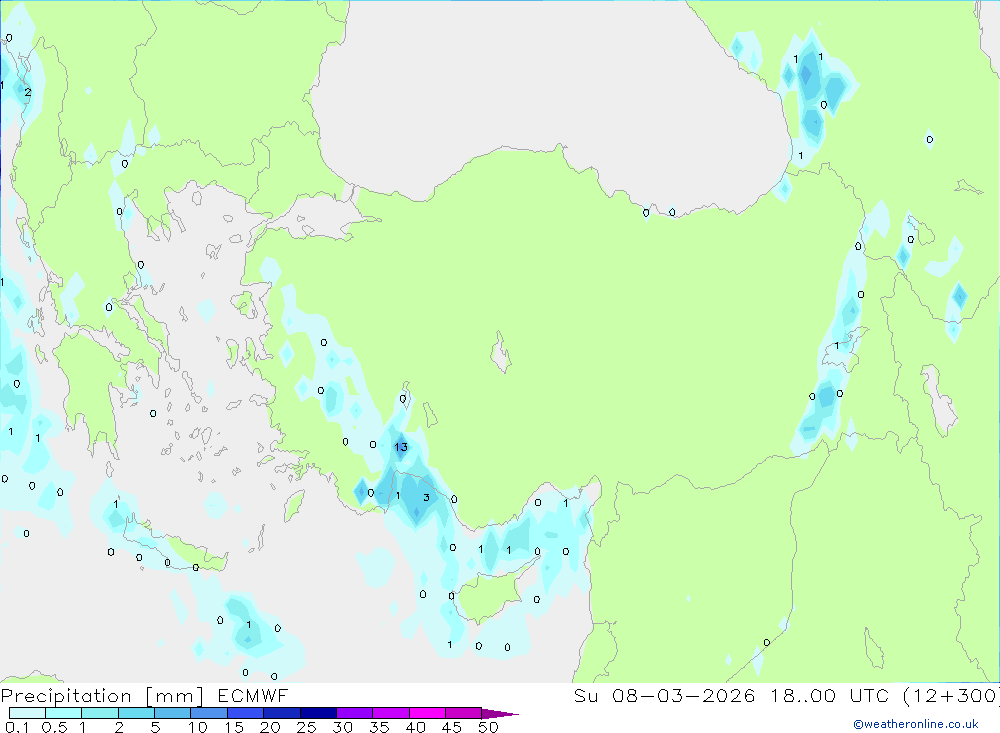Select the 2–5 mm legend color swatch
The image size is (1000, 733).
pos(136,713)
